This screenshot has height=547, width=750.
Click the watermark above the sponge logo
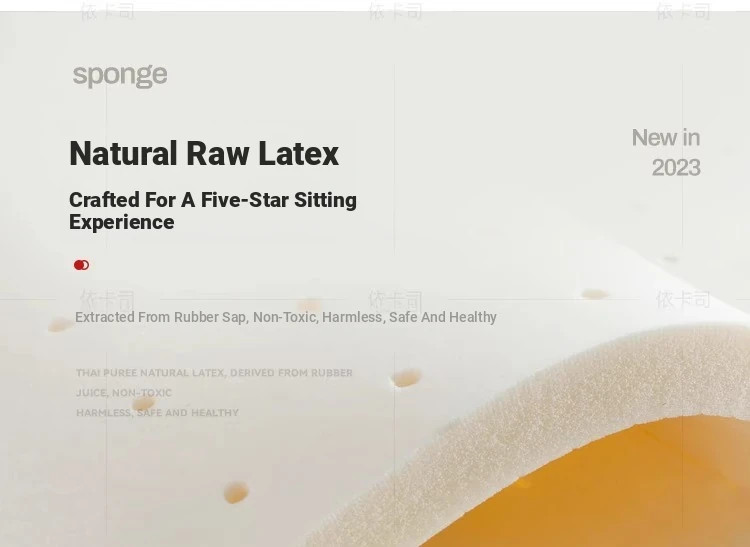pyautogui.click(x=107, y=11)
